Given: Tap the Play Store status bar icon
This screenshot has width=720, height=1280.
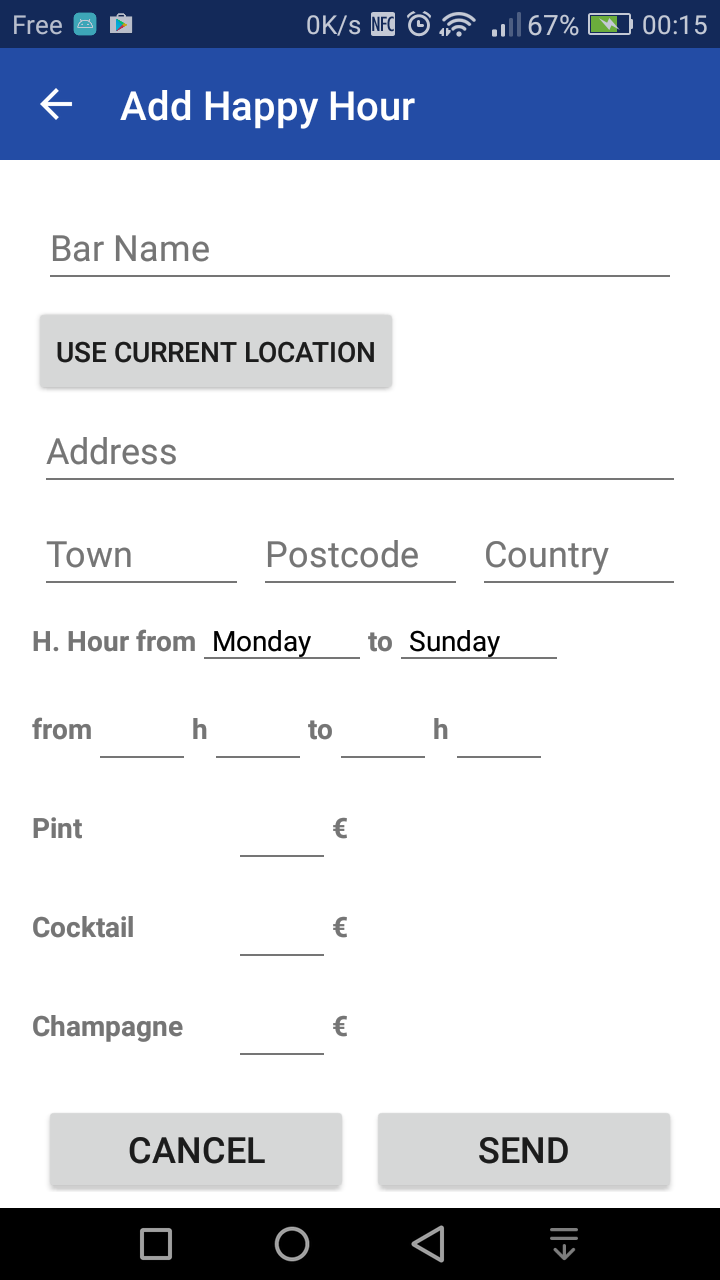Looking at the screenshot, I should [x=121, y=24].
